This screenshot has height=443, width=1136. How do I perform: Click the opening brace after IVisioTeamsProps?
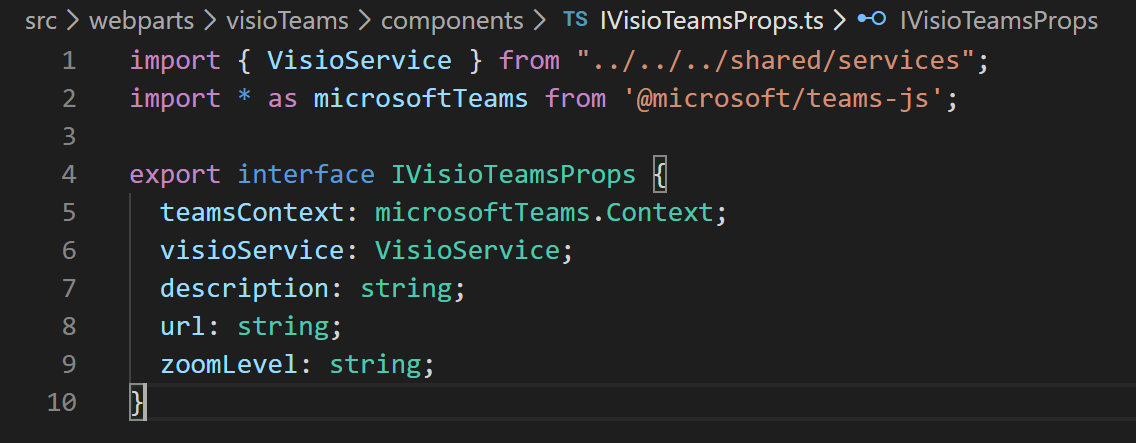point(659,175)
